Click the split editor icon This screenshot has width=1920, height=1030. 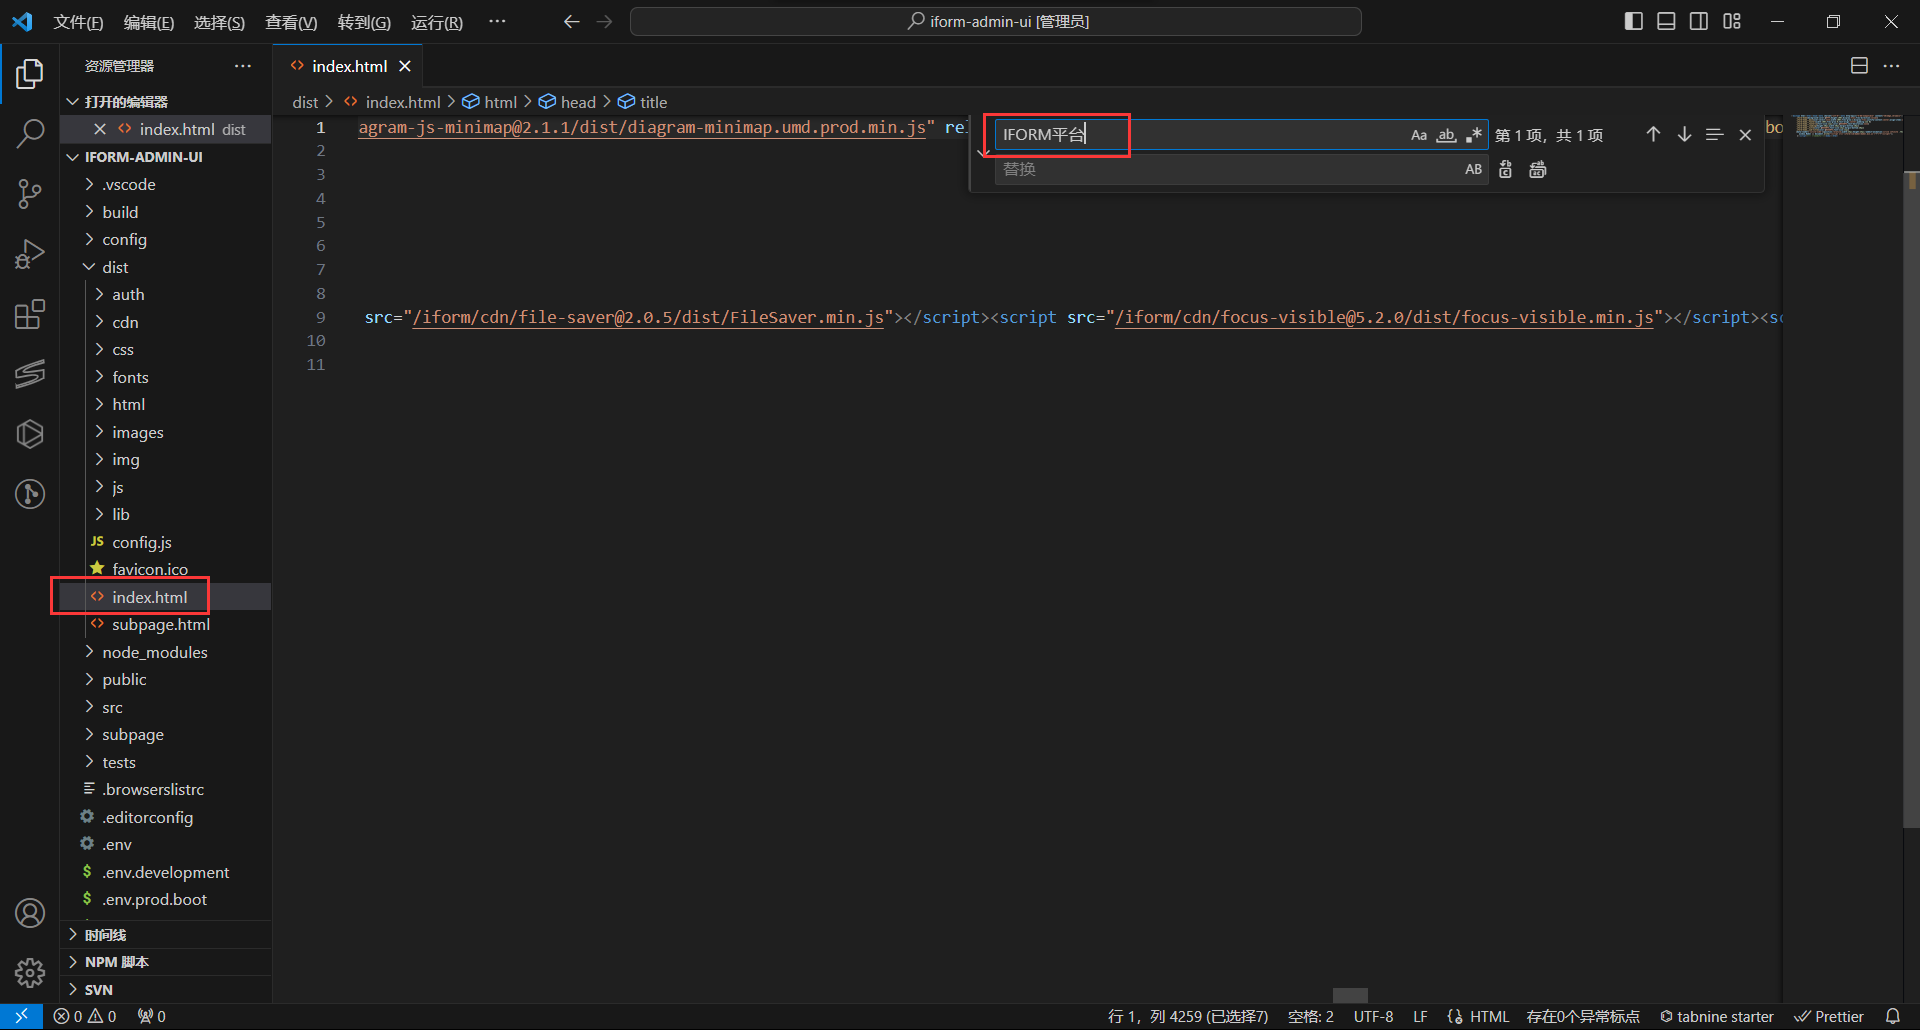[x=1859, y=66]
